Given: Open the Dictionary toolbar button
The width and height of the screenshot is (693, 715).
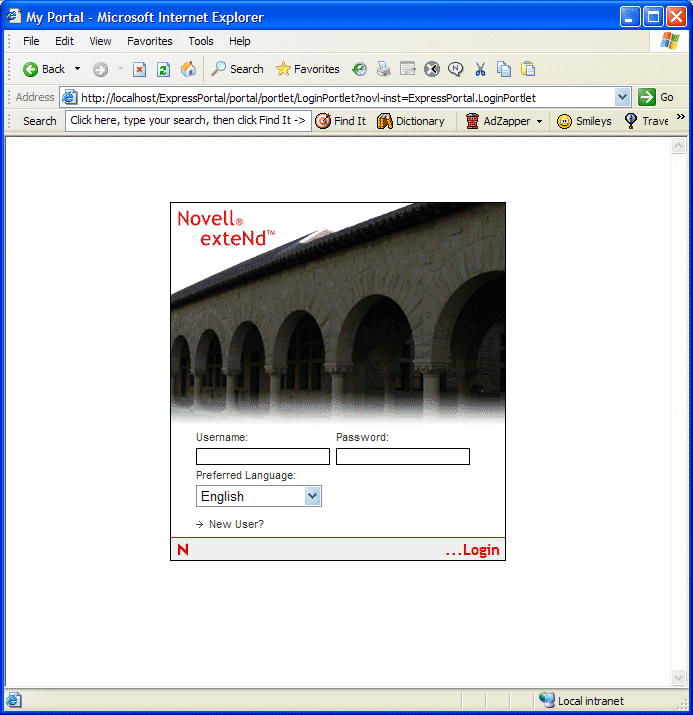Looking at the screenshot, I should (410, 121).
